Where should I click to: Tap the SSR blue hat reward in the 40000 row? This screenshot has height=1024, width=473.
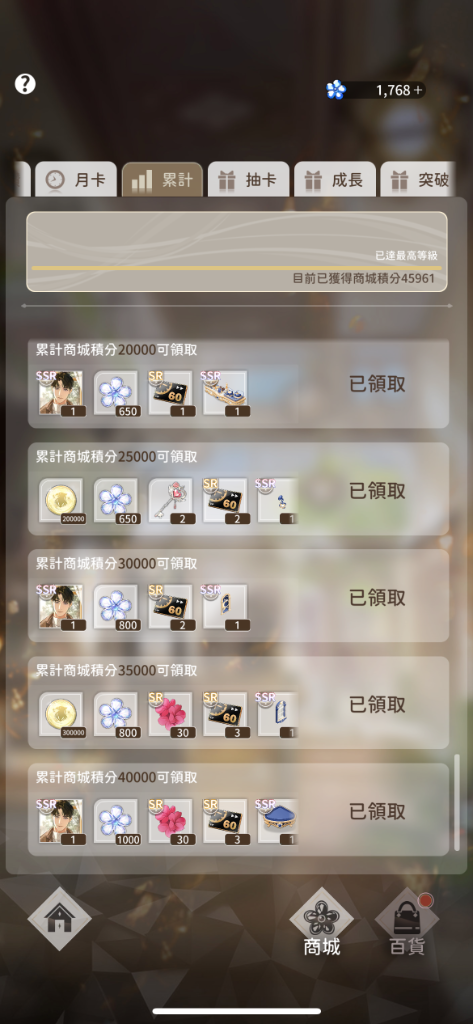pyautogui.click(x=278, y=822)
